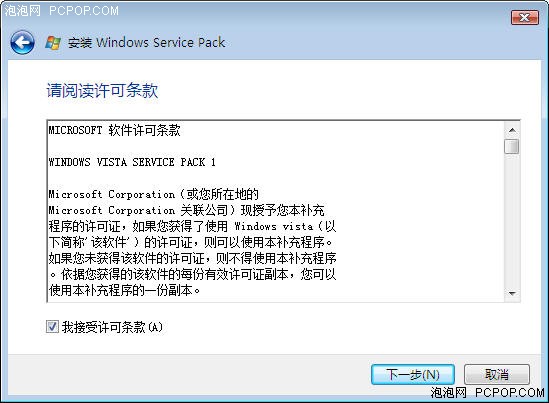Click the WINDOWS VISTA SERVICE PACK 1 line
Screen dimensions: 549x403
pyautogui.click(x=132, y=162)
